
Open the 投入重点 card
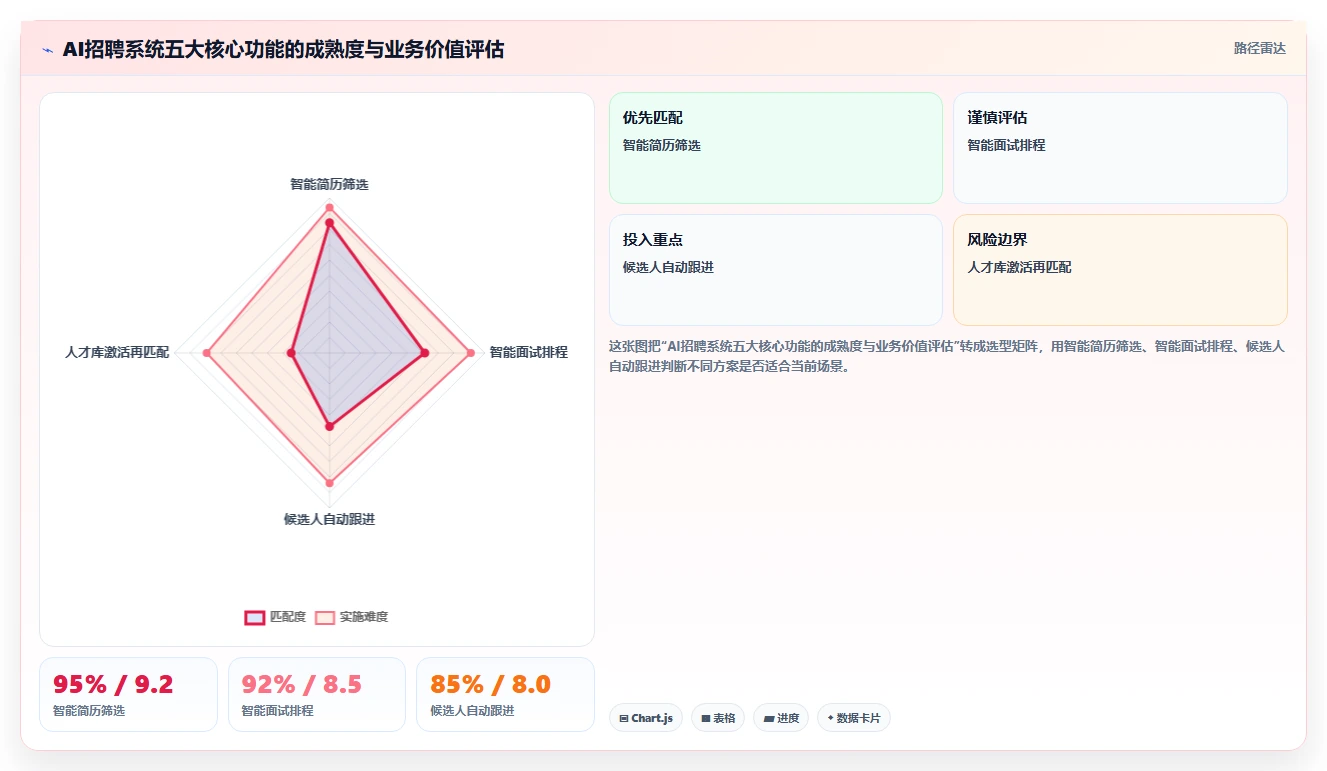tap(776, 270)
